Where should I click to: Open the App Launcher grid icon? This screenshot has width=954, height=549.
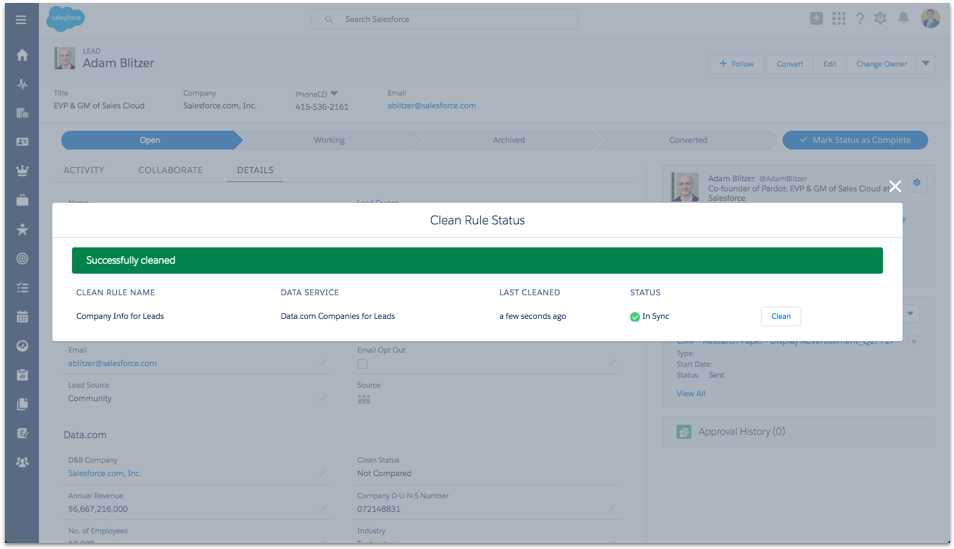[x=838, y=18]
